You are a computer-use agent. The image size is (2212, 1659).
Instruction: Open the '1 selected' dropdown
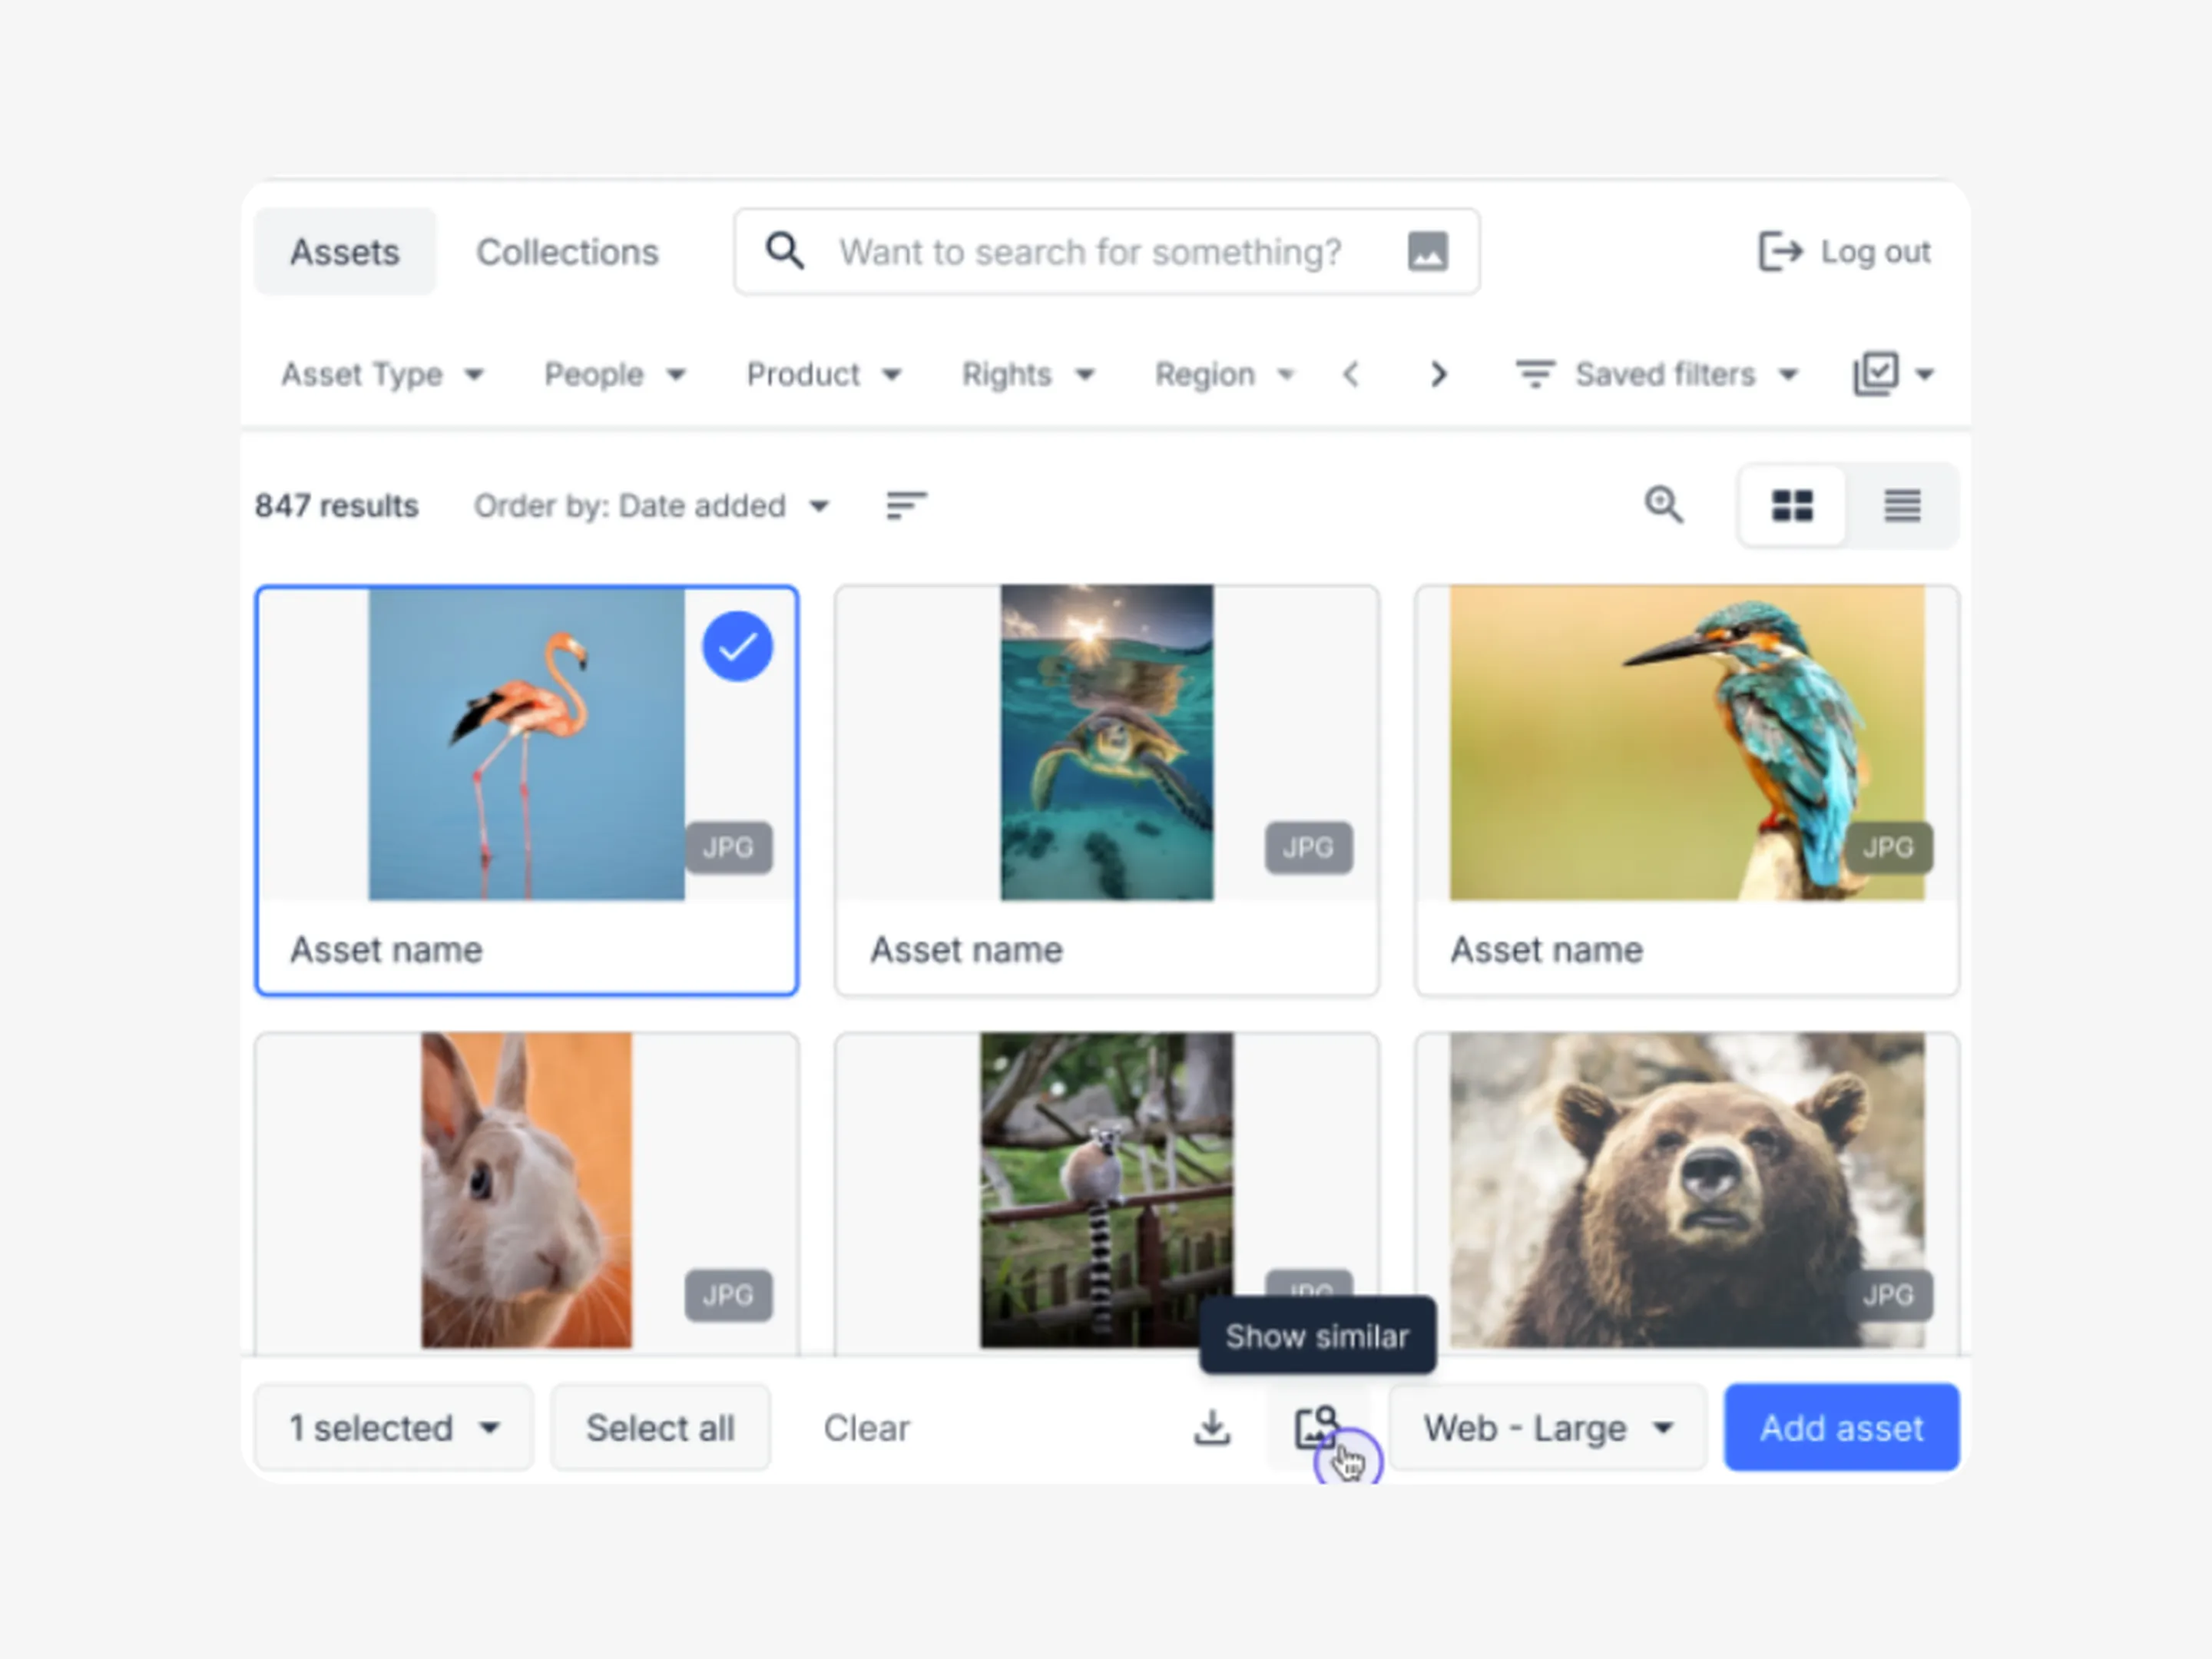[394, 1427]
